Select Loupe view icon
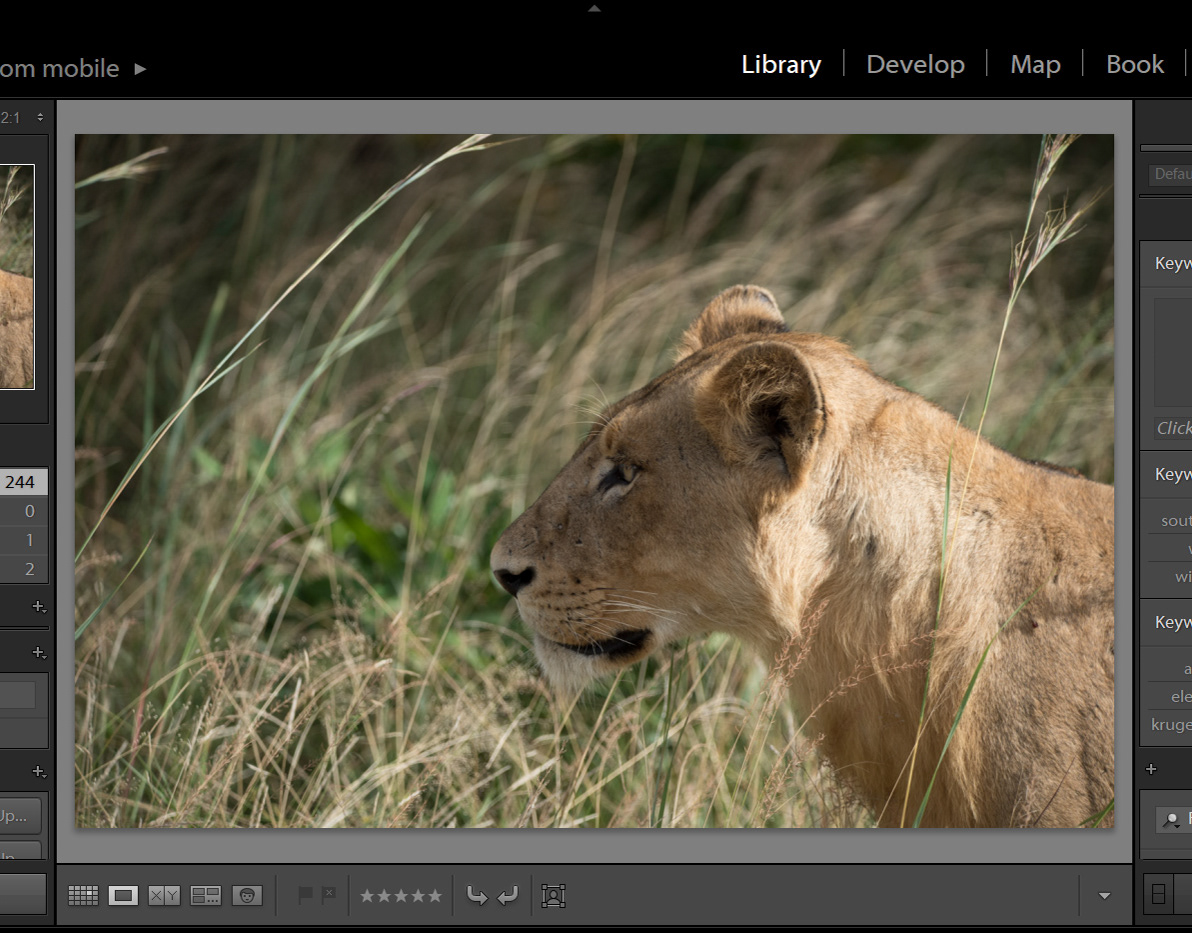Viewport: 1192px width, 933px height. click(123, 896)
